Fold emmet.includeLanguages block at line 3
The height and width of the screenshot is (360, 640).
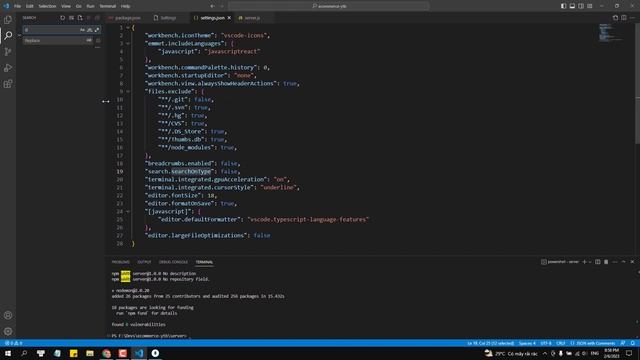pyautogui.click(x=128, y=44)
